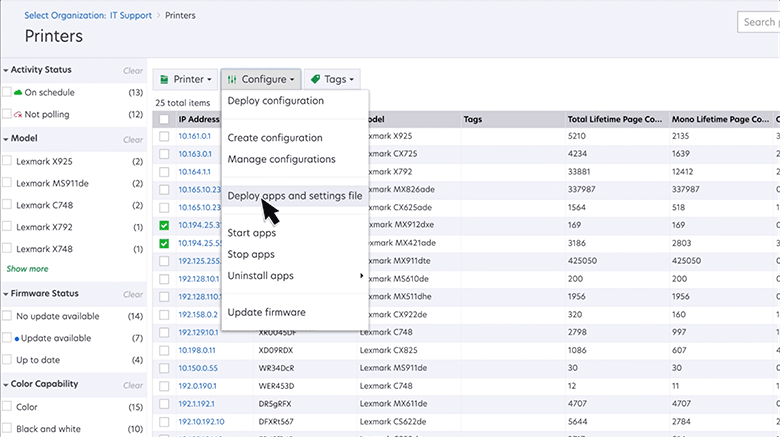This screenshot has width=780, height=437.
Task: Tick the Black and white capability checkbox
Action: (x=8, y=429)
